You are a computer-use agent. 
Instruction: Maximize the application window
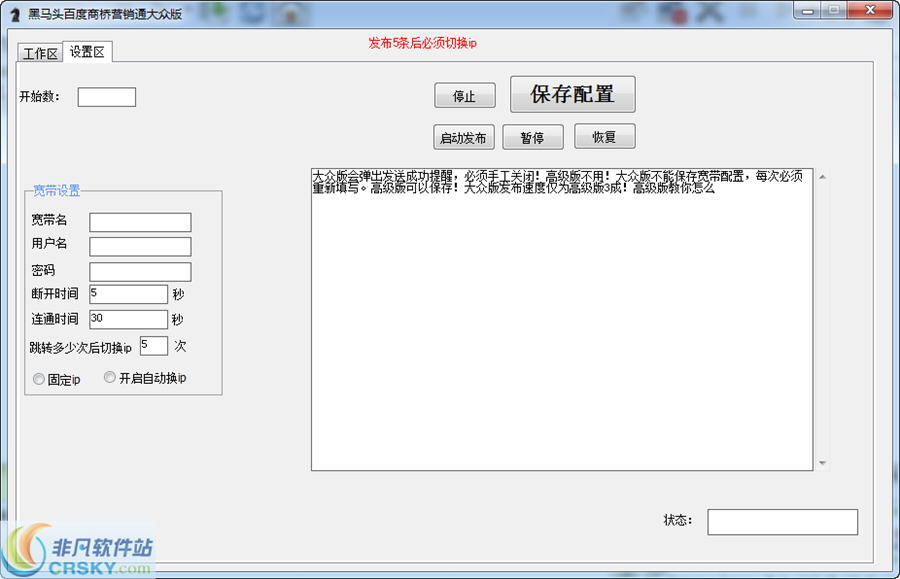click(834, 10)
